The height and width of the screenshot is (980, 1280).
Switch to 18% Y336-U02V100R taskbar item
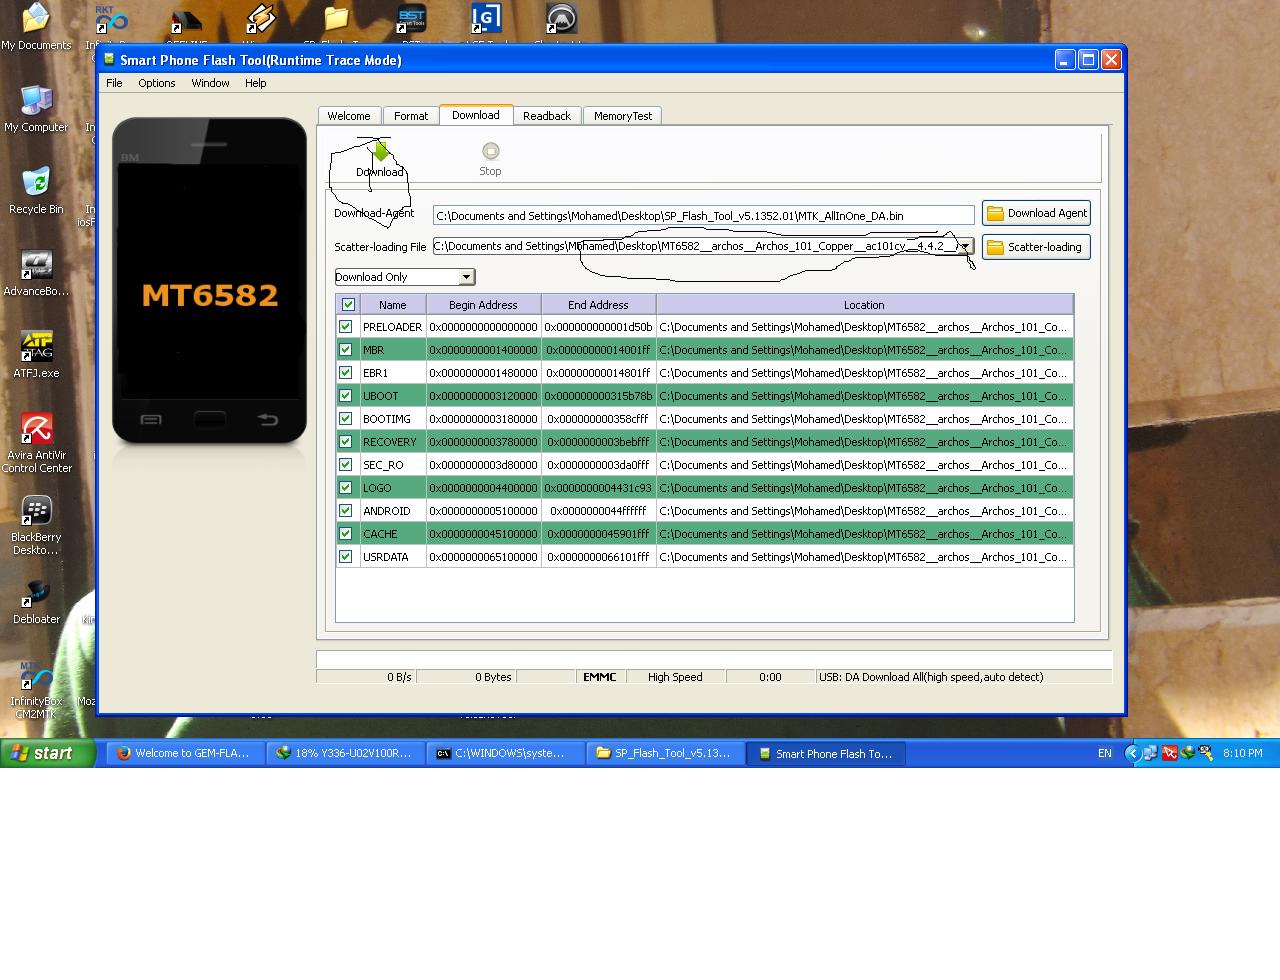pyautogui.click(x=345, y=753)
